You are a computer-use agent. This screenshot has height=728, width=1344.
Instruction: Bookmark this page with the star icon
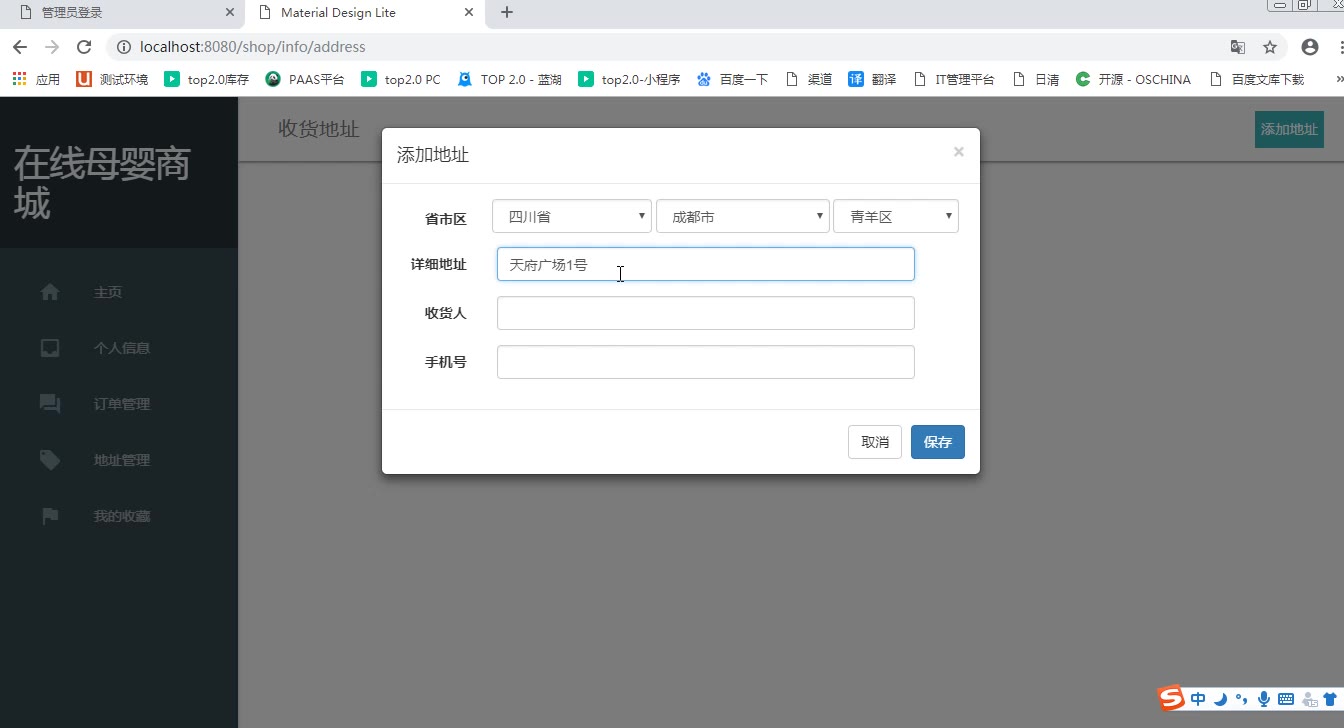pos(1270,47)
